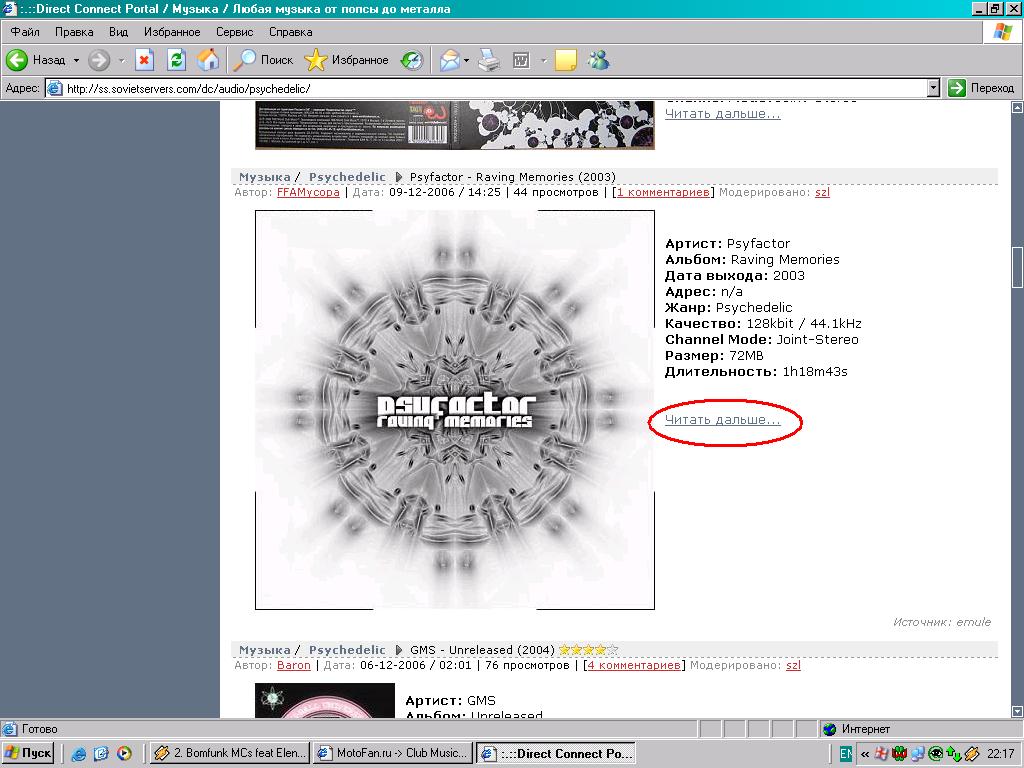Launch Messenger from toolbar people icon

[598, 60]
